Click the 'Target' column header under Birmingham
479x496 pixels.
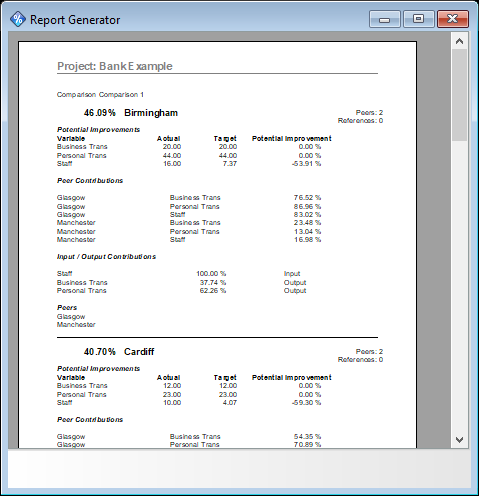click(225, 138)
